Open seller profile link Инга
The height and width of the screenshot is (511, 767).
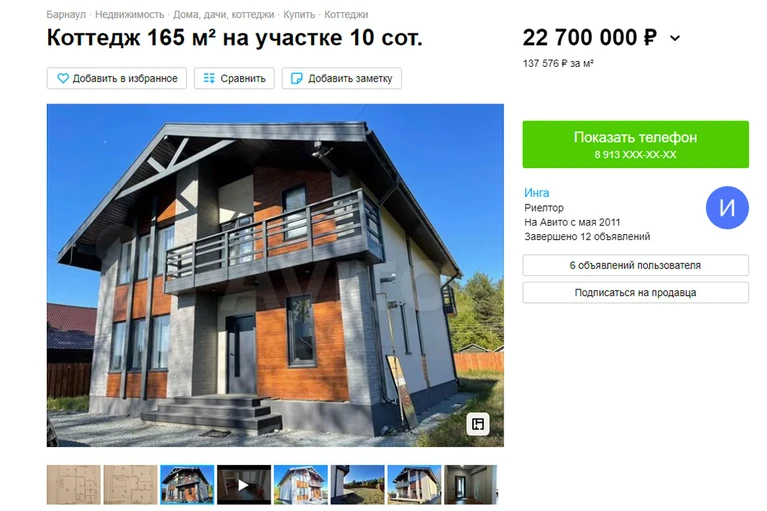click(537, 193)
